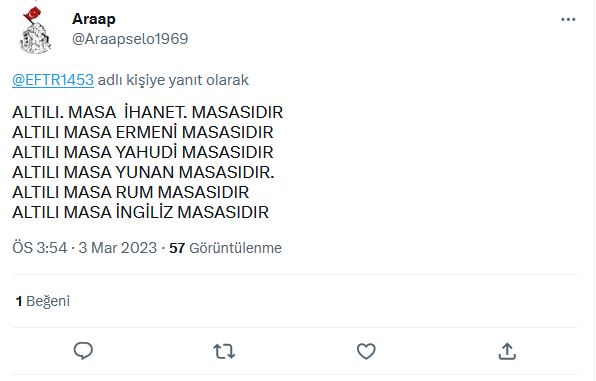Like the tweet with the heart icon

click(366, 351)
